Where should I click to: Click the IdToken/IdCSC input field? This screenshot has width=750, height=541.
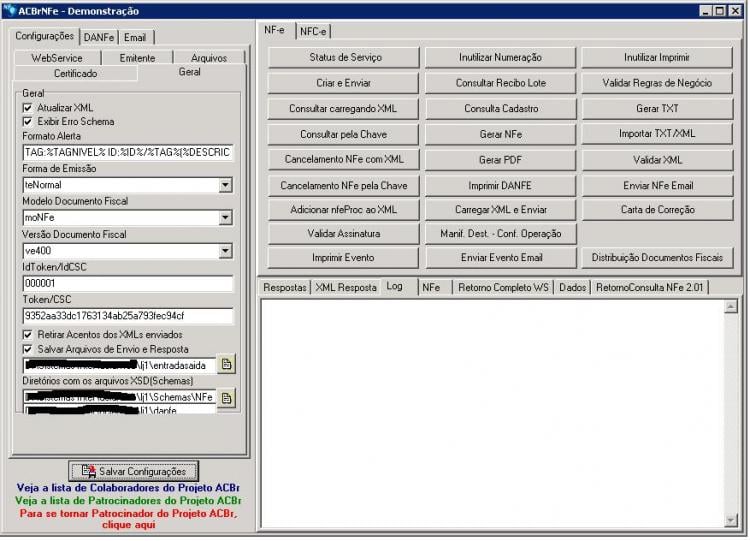[128, 283]
